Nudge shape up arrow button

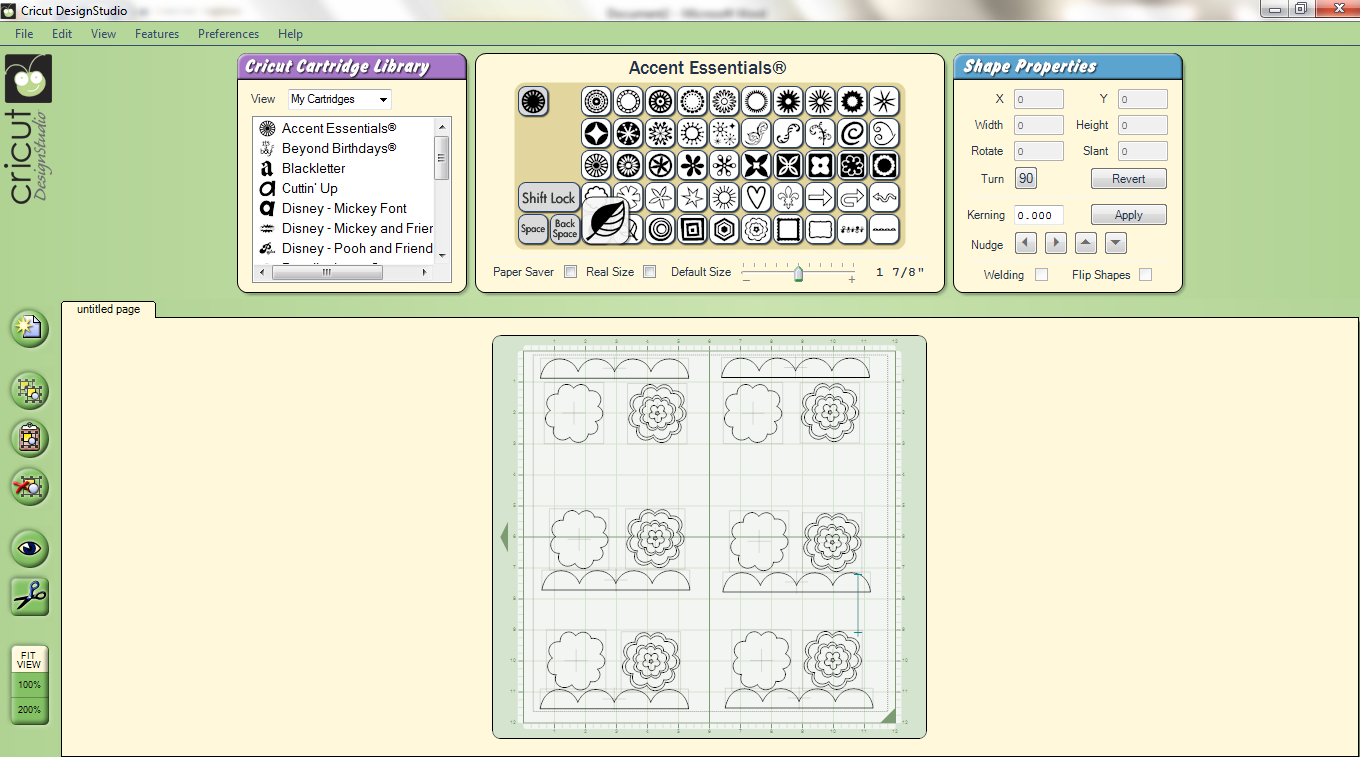pyautogui.click(x=1086, y=242)
